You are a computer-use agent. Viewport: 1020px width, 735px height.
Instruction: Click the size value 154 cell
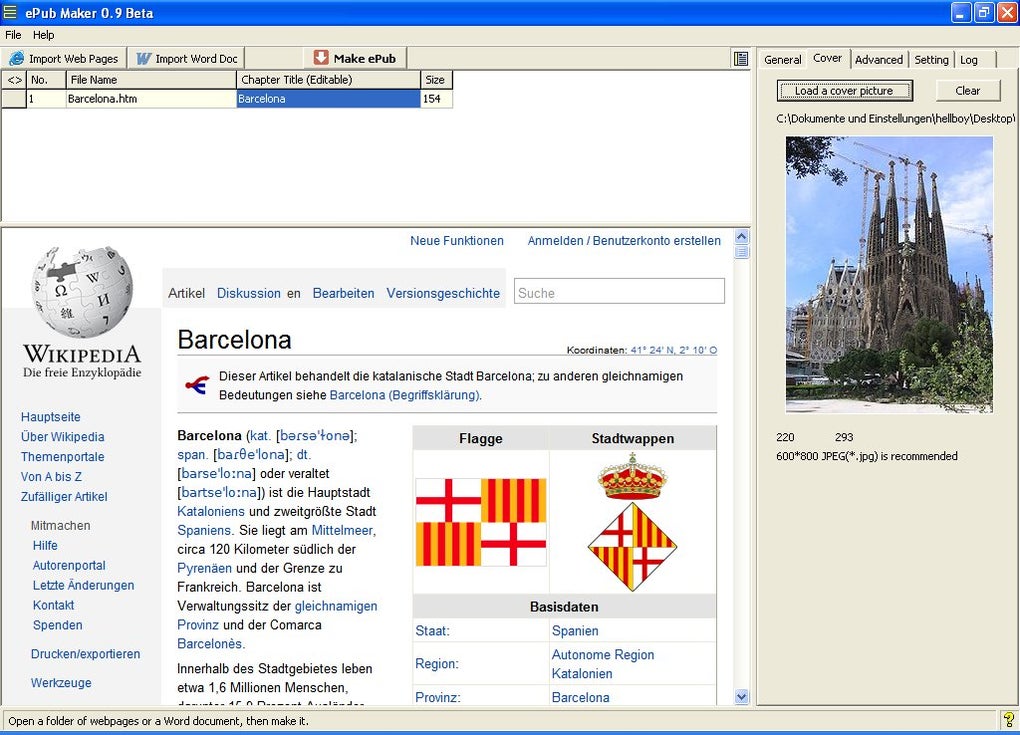[436, 99]
